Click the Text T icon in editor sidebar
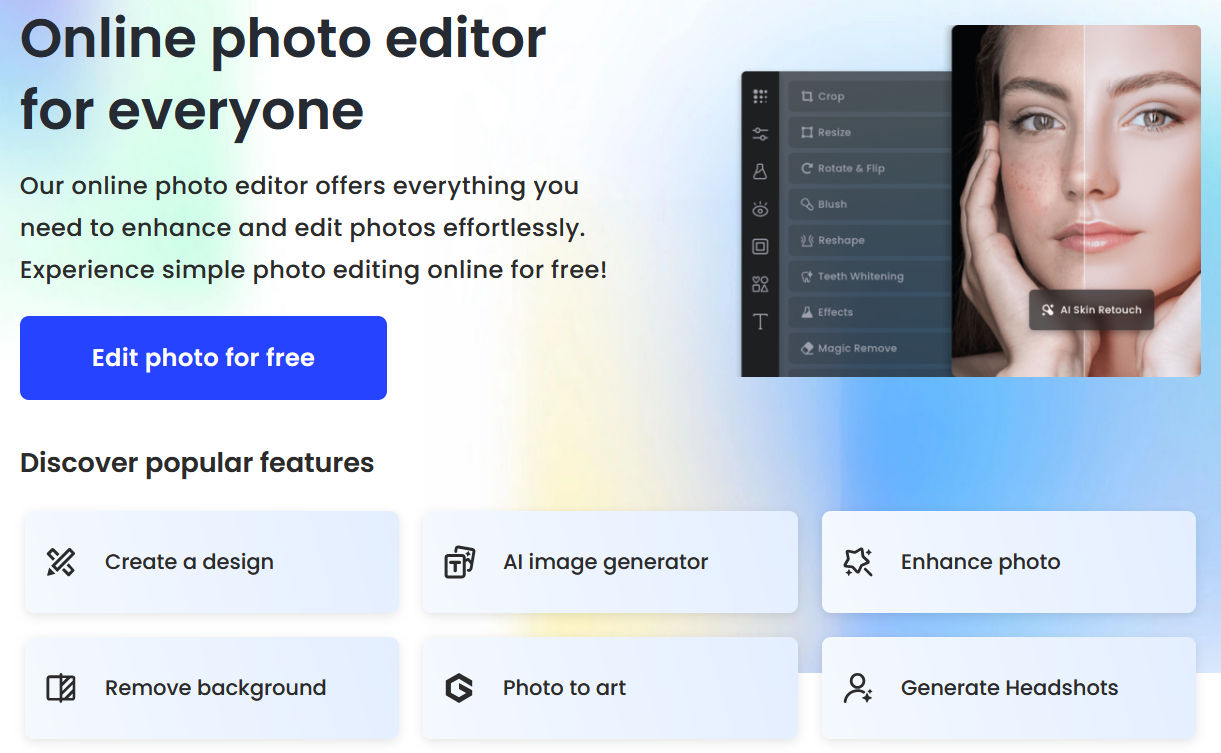 [760, 321]
